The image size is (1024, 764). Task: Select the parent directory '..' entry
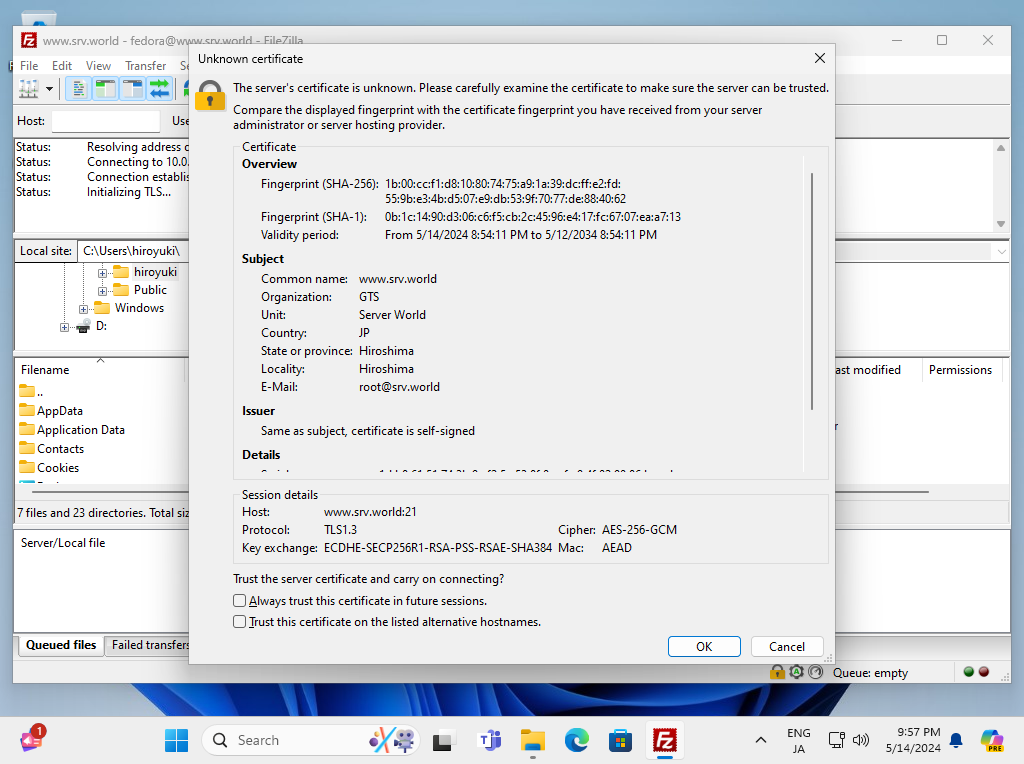(x=31, y=392)
